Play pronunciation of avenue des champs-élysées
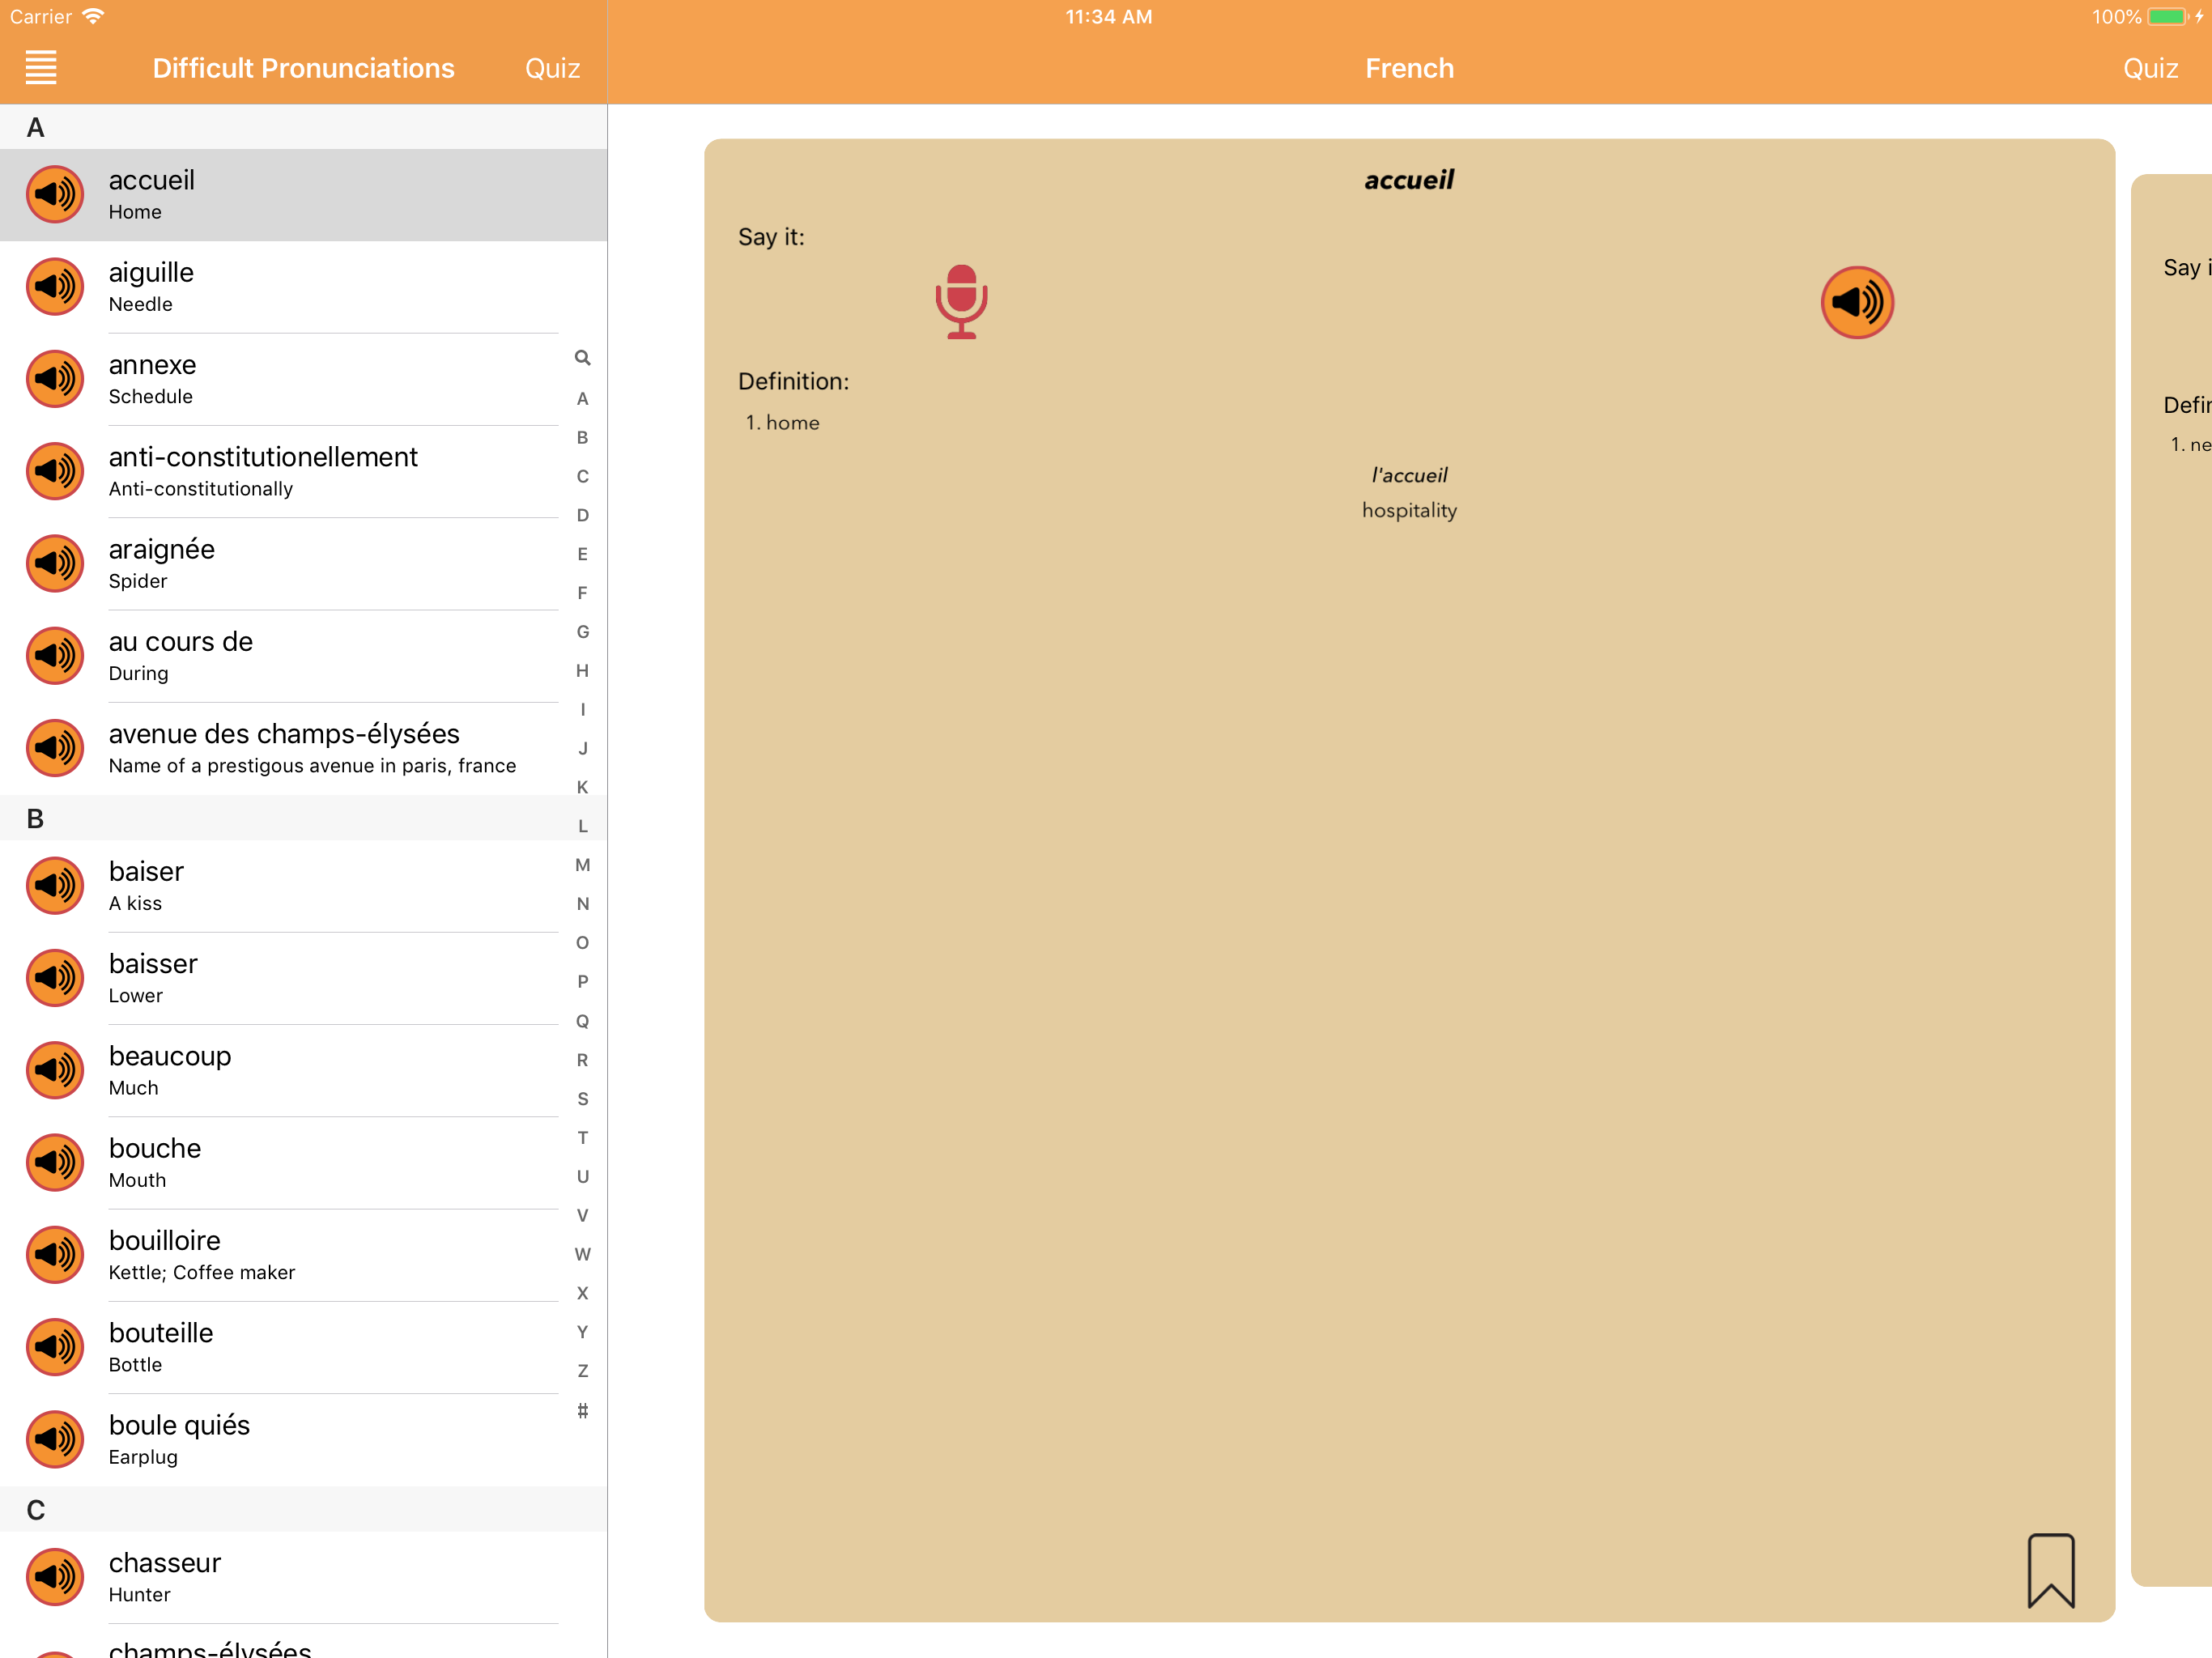Image resolution: width=2212 pixels, height=1658 pixels. click(55, 748)
